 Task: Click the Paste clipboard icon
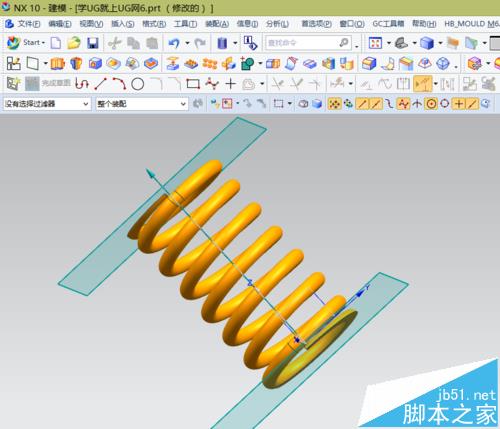[x=152, y=43]
